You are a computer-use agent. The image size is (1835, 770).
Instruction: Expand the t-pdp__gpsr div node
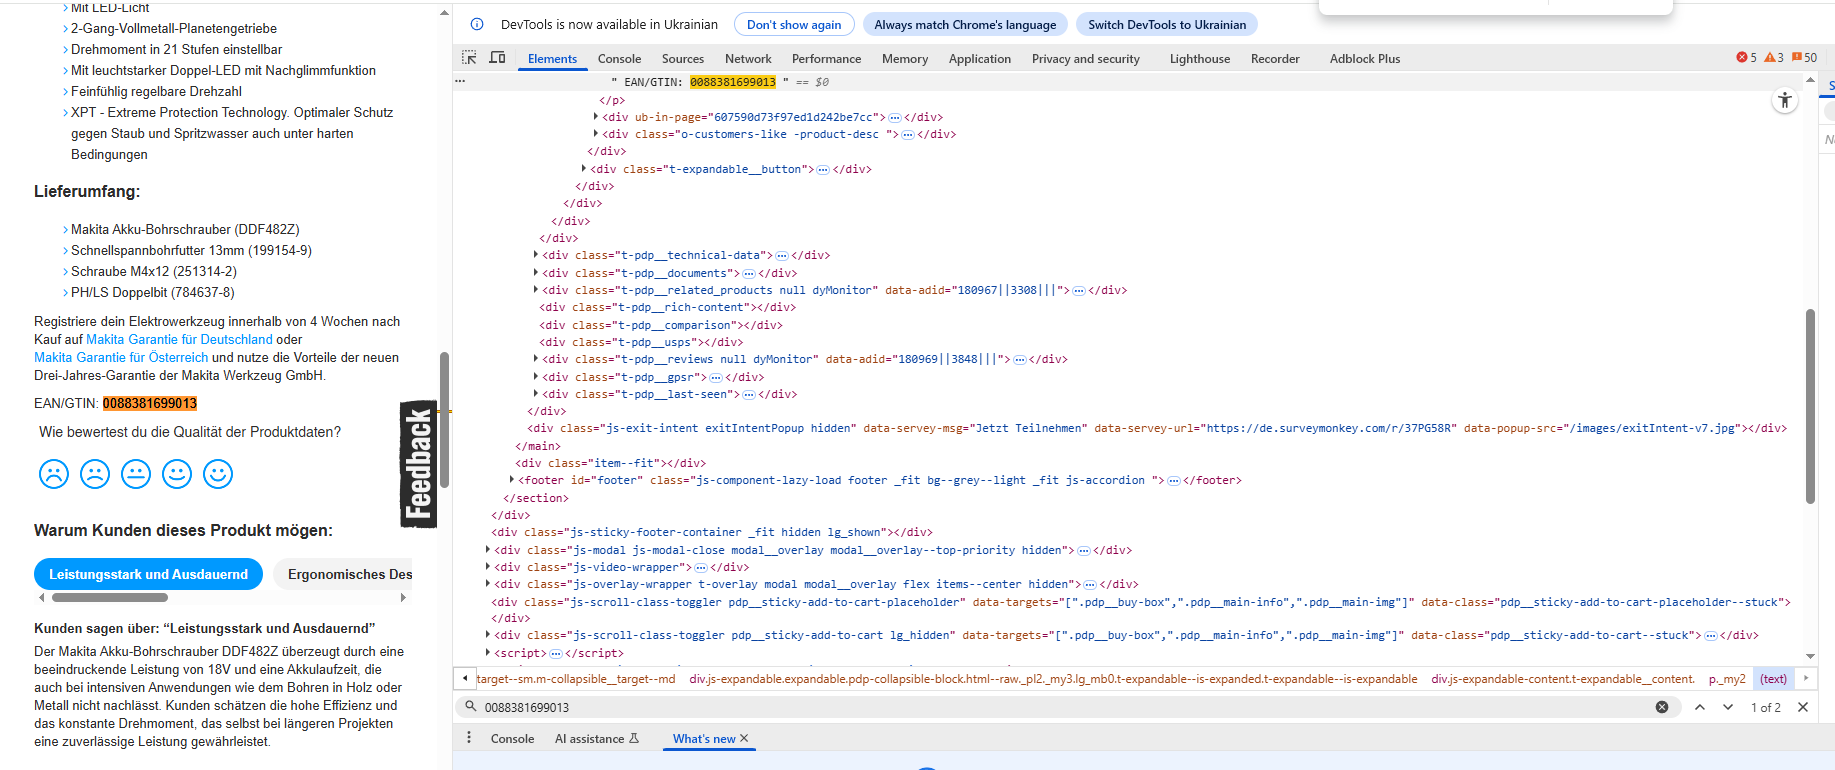pos(536,377)
